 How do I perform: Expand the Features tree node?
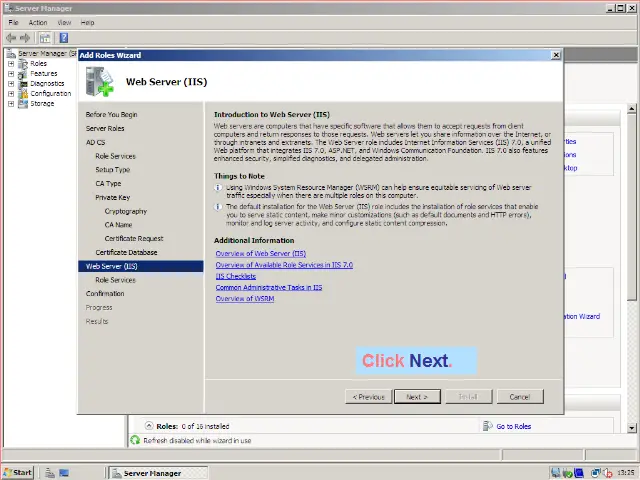tap(11, 74)
